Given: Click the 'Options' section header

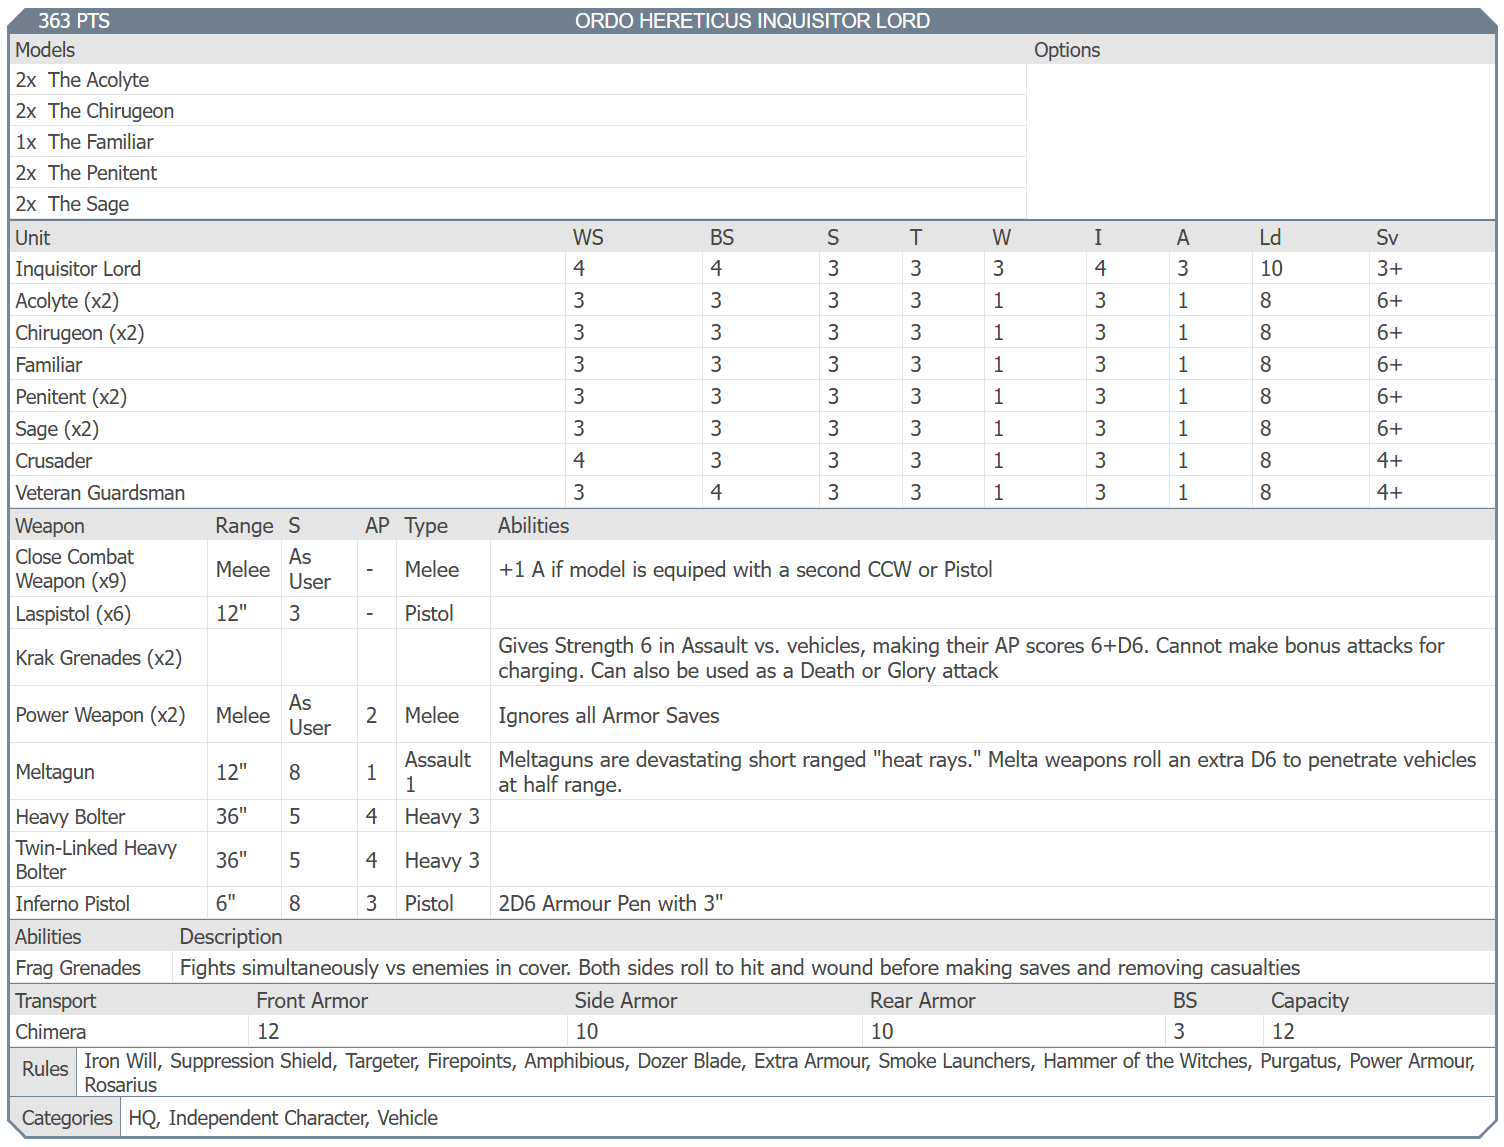Looking at the screenshot, I should pos(1067,50).
